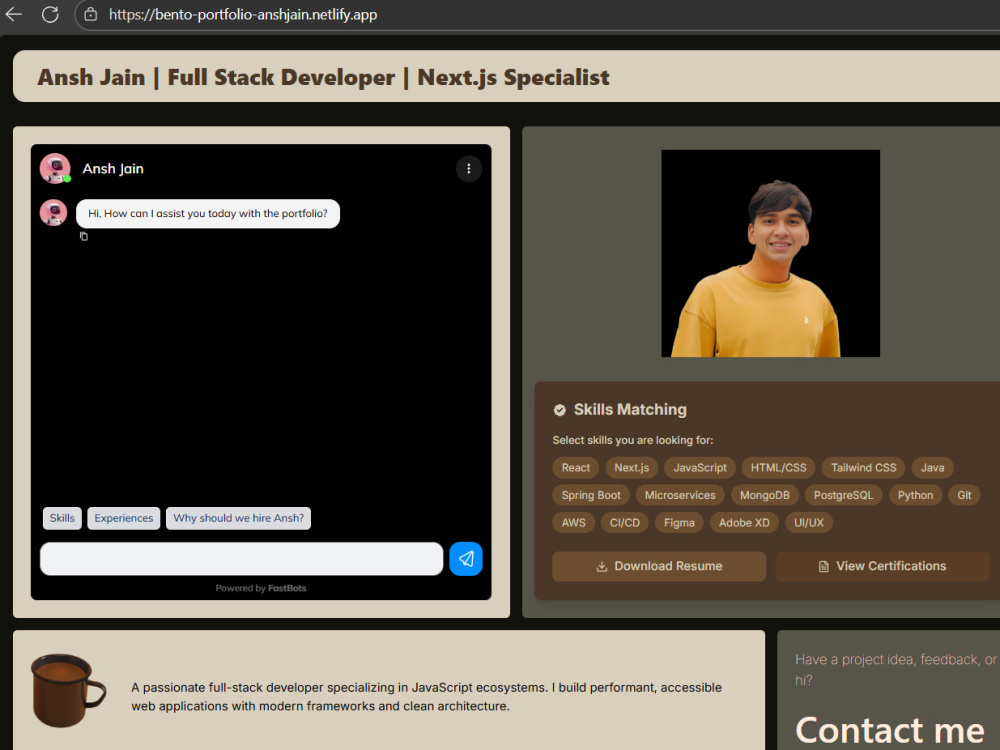Focus the chat message input field
The height and width of the screenshot is (750, 1000).
click(x=241, y=559)
